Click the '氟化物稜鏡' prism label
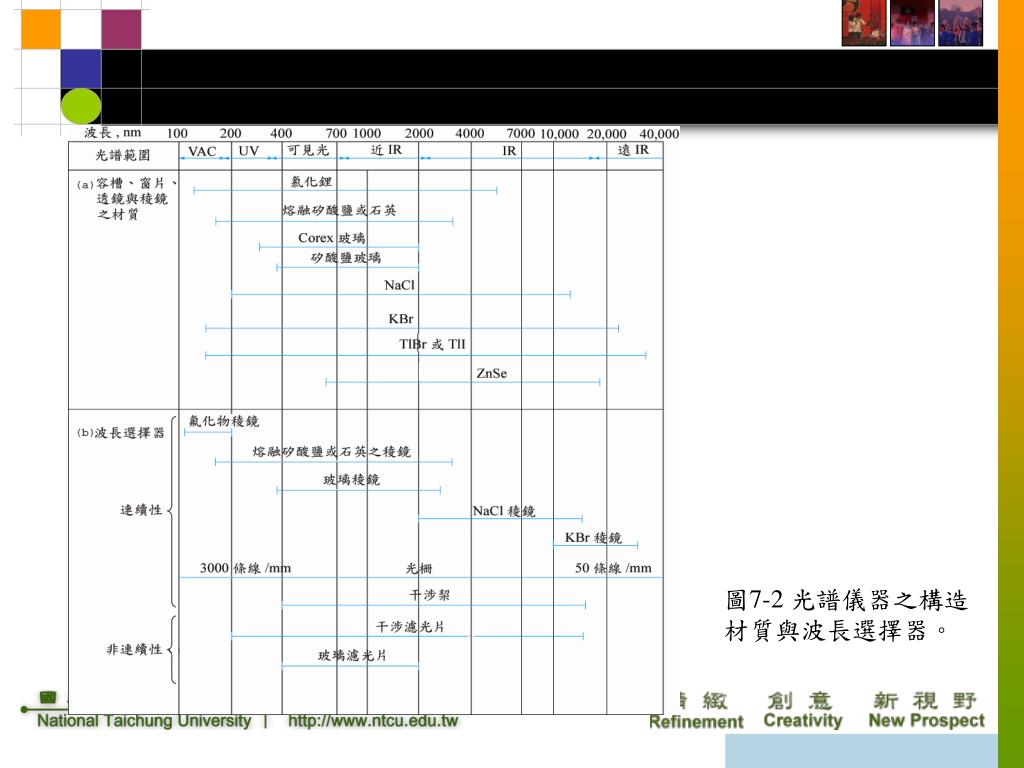Viewport: 1024px width, 768px height. 224,421
